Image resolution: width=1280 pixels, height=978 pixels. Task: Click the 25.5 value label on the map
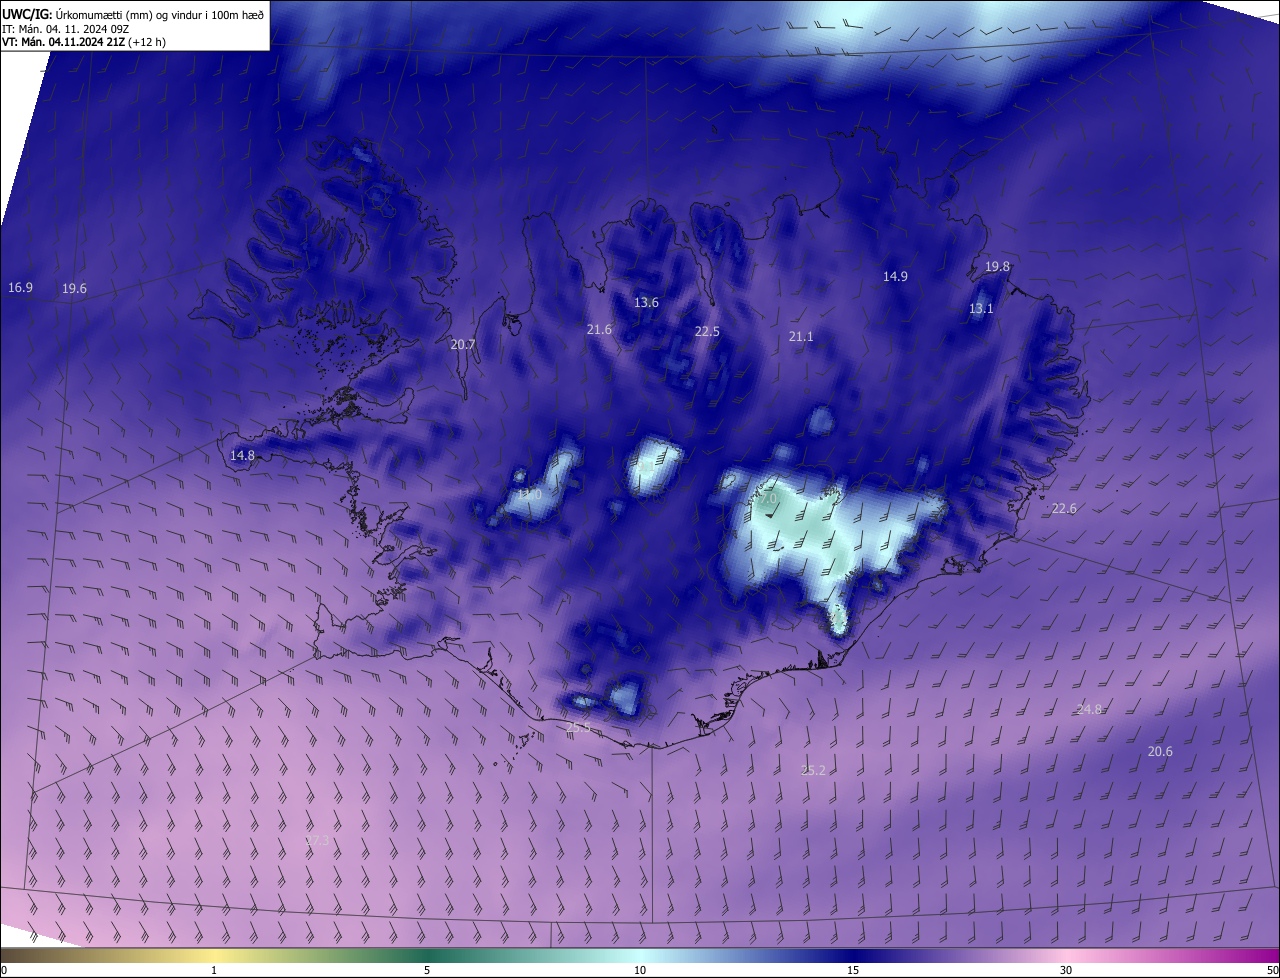[x=578, y=728]
